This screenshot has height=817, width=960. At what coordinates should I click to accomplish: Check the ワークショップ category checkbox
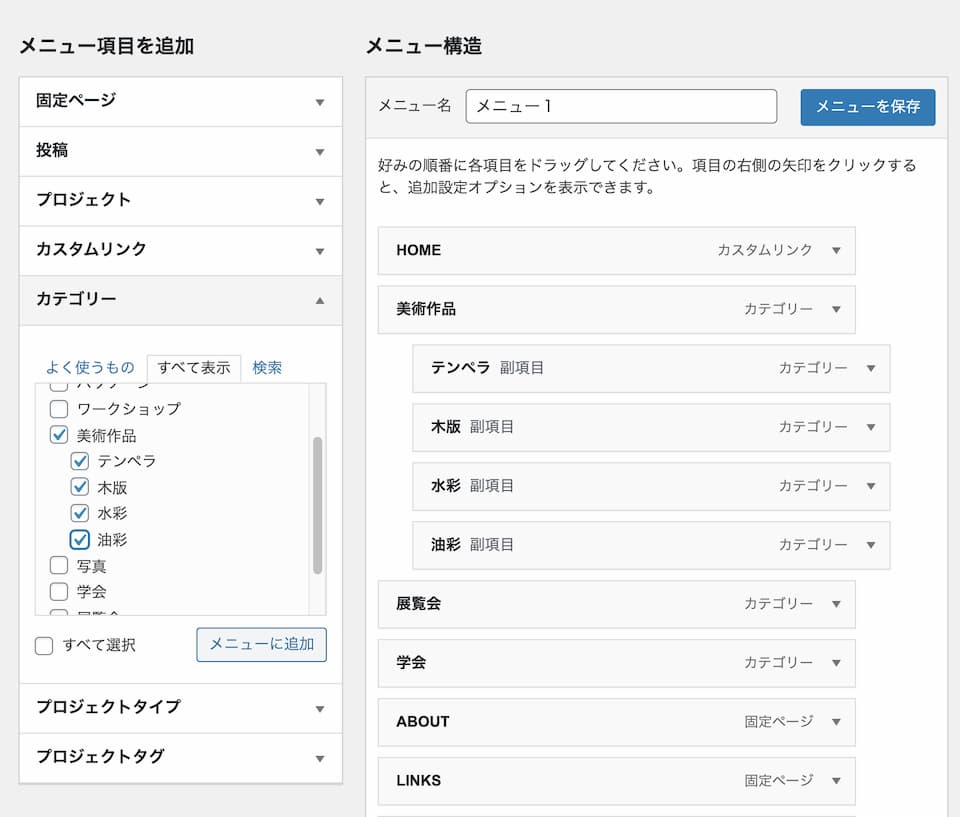click(x=59, y=409)
